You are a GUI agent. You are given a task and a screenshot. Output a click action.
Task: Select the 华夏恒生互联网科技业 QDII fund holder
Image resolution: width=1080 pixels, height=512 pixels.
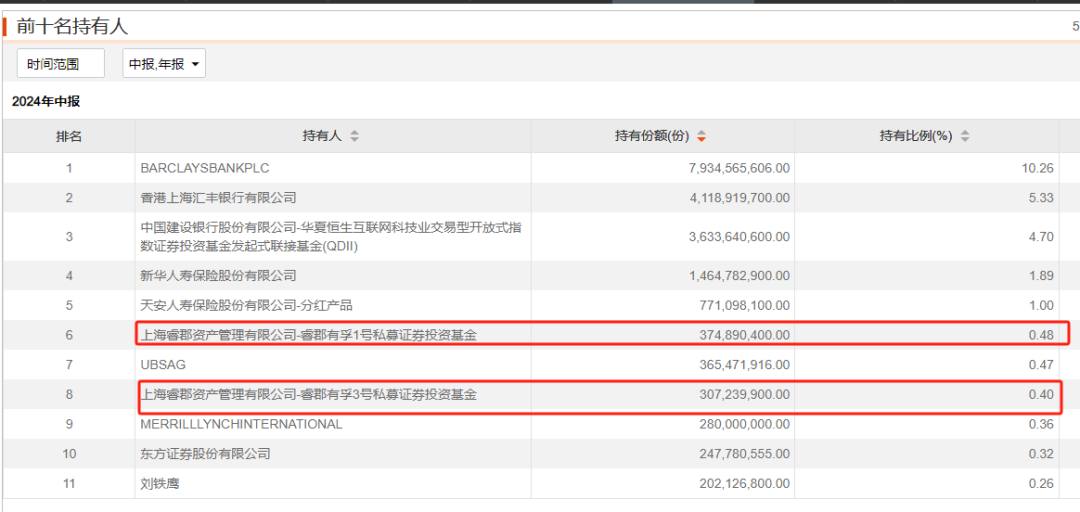[x=331, y=236]
